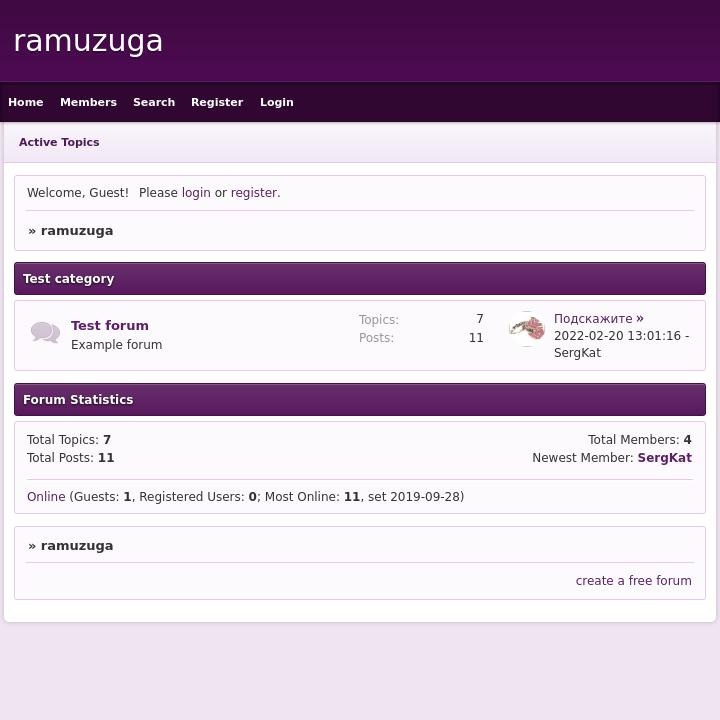The height and width of the screenshot is (720, 720).
Task: Open the latest post Подскажите
Action: [x=593, y=319]
